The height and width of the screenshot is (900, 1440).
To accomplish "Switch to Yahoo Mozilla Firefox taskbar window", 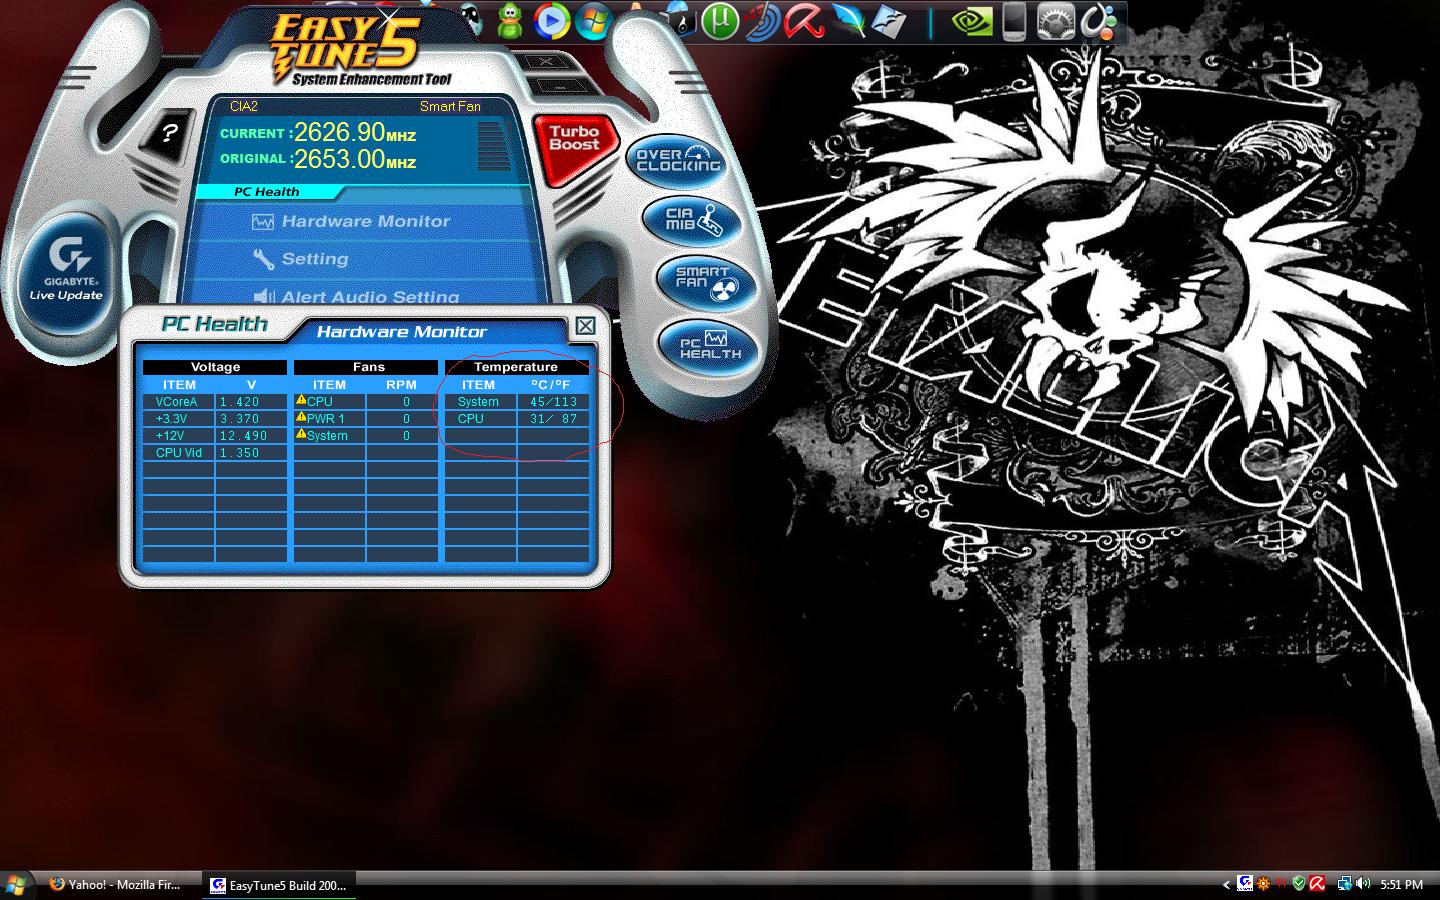I will [x=116, y=884].
